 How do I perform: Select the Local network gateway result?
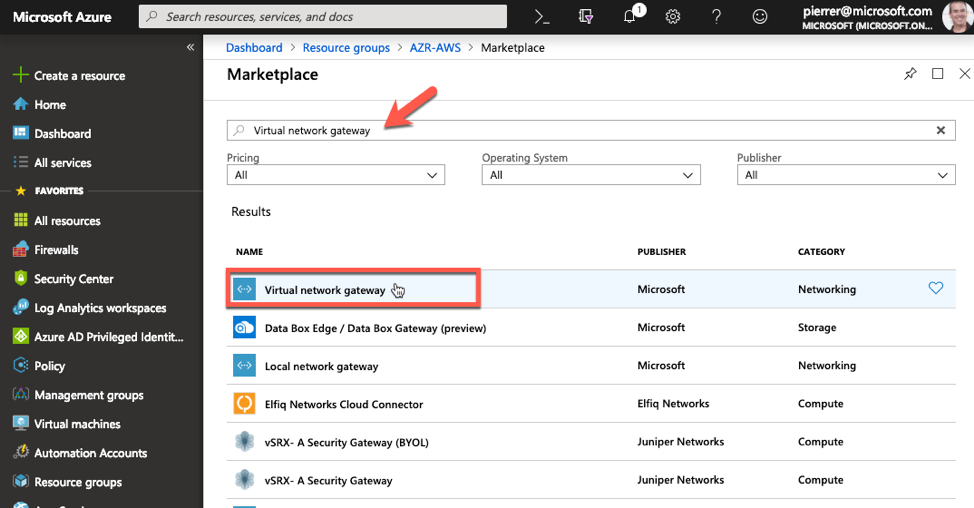point(591,366)
